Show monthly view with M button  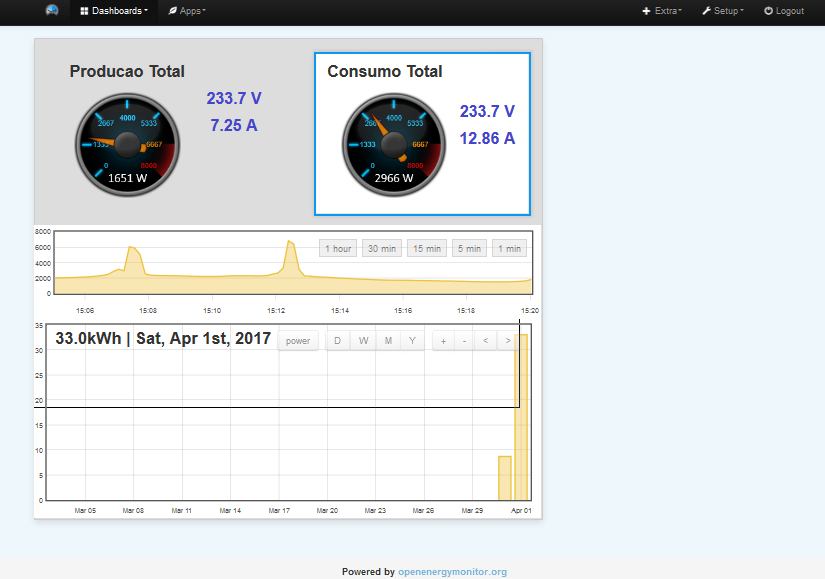pos(388,341)
